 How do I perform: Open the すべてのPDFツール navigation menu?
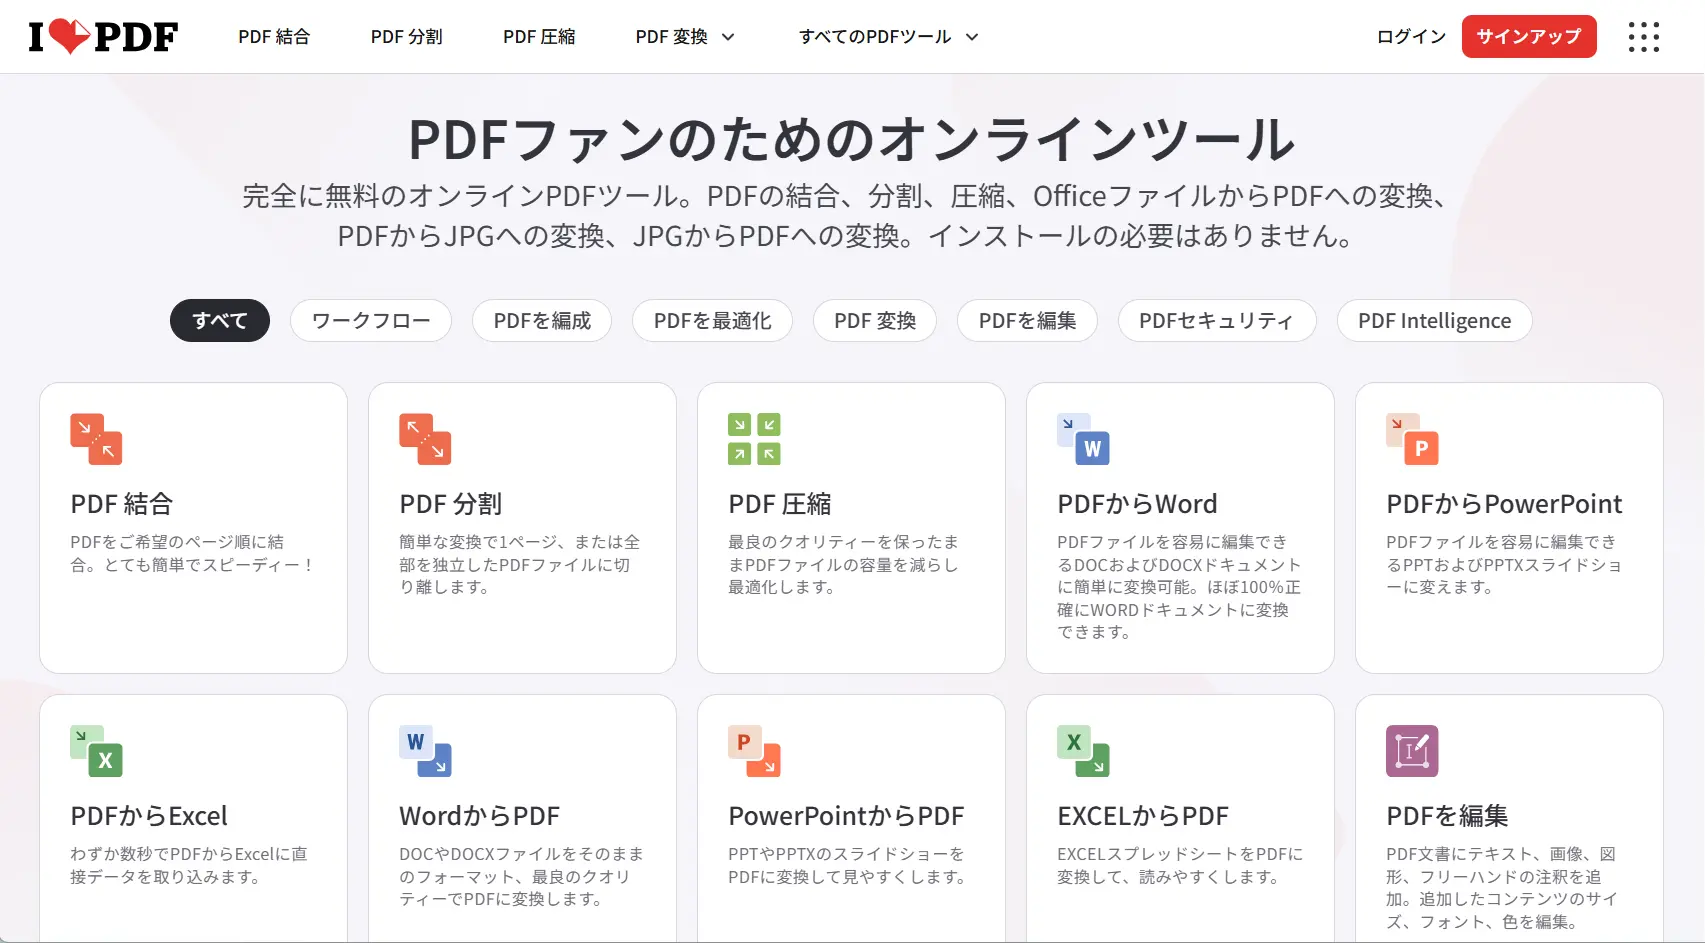[888, 37]
